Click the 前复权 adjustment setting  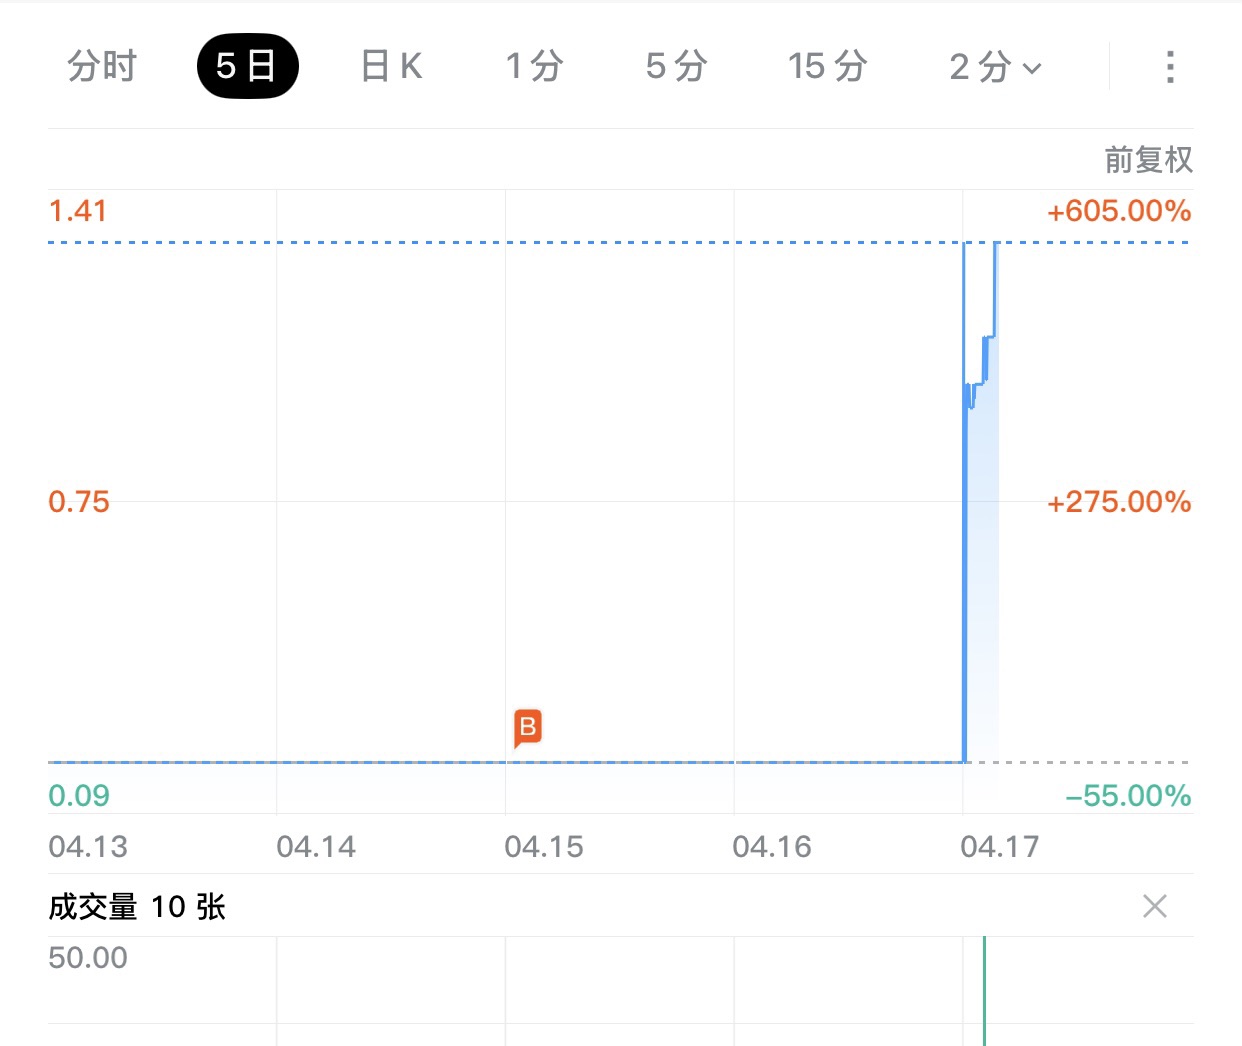[1148, 160]
